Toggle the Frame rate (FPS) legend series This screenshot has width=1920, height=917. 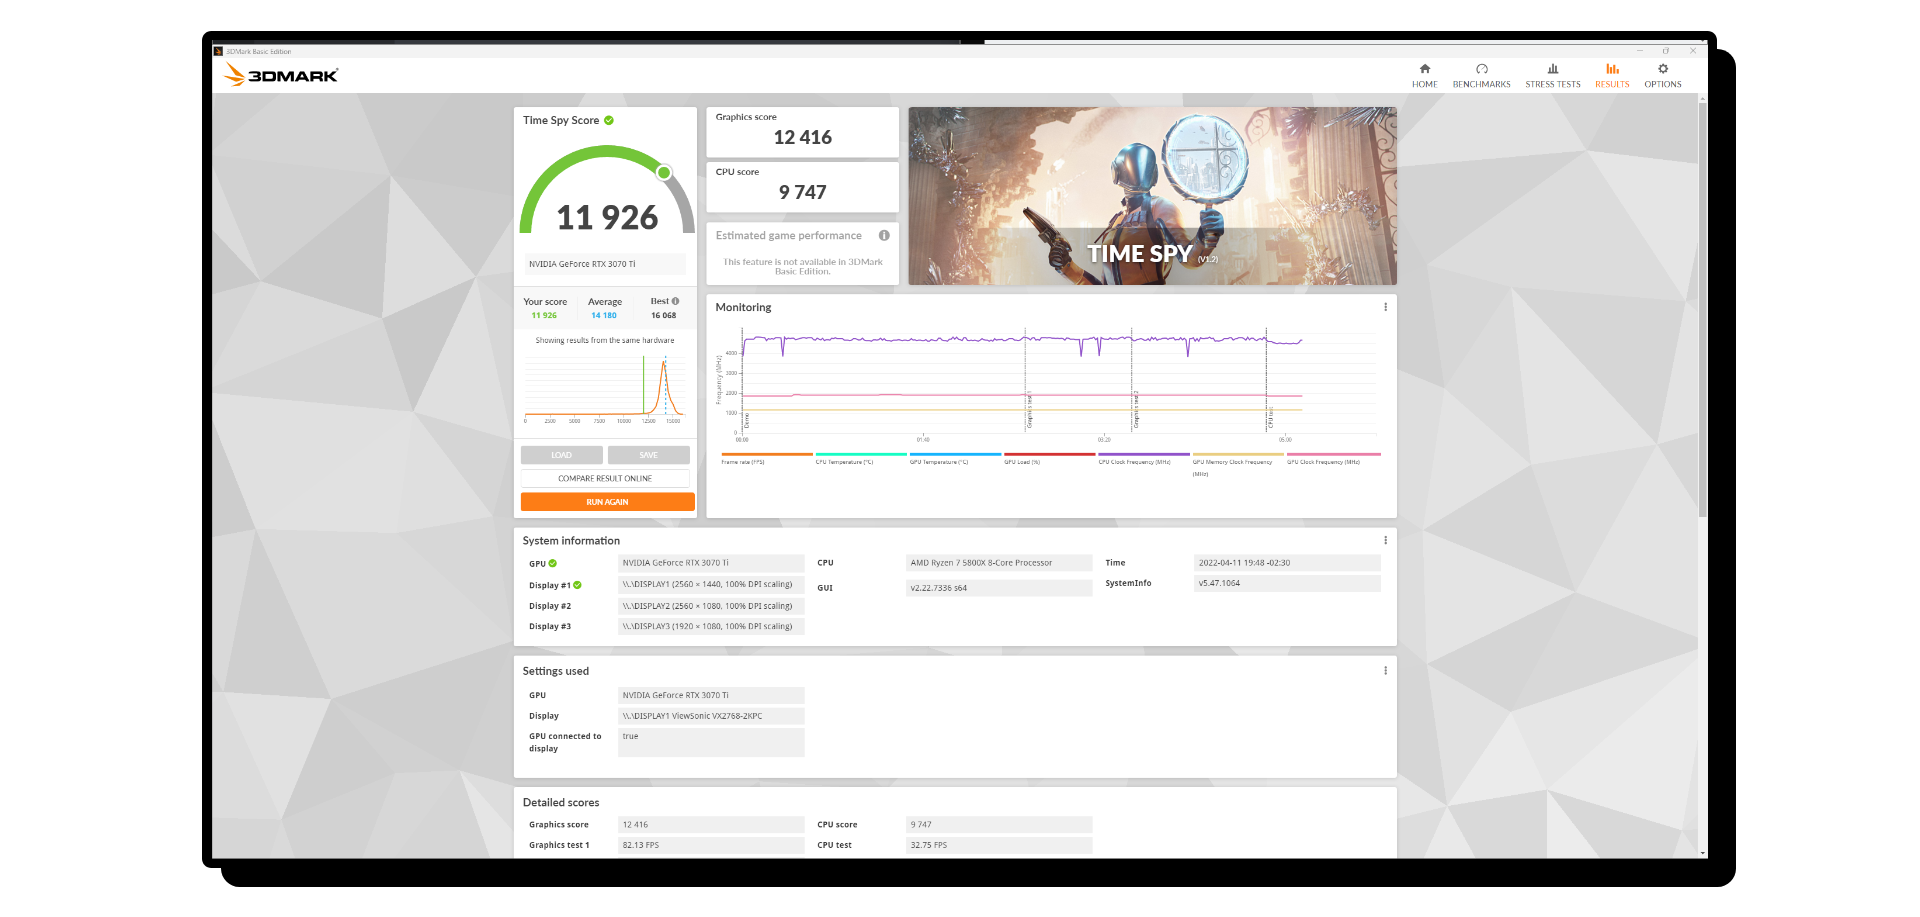[x=766, y=458]
